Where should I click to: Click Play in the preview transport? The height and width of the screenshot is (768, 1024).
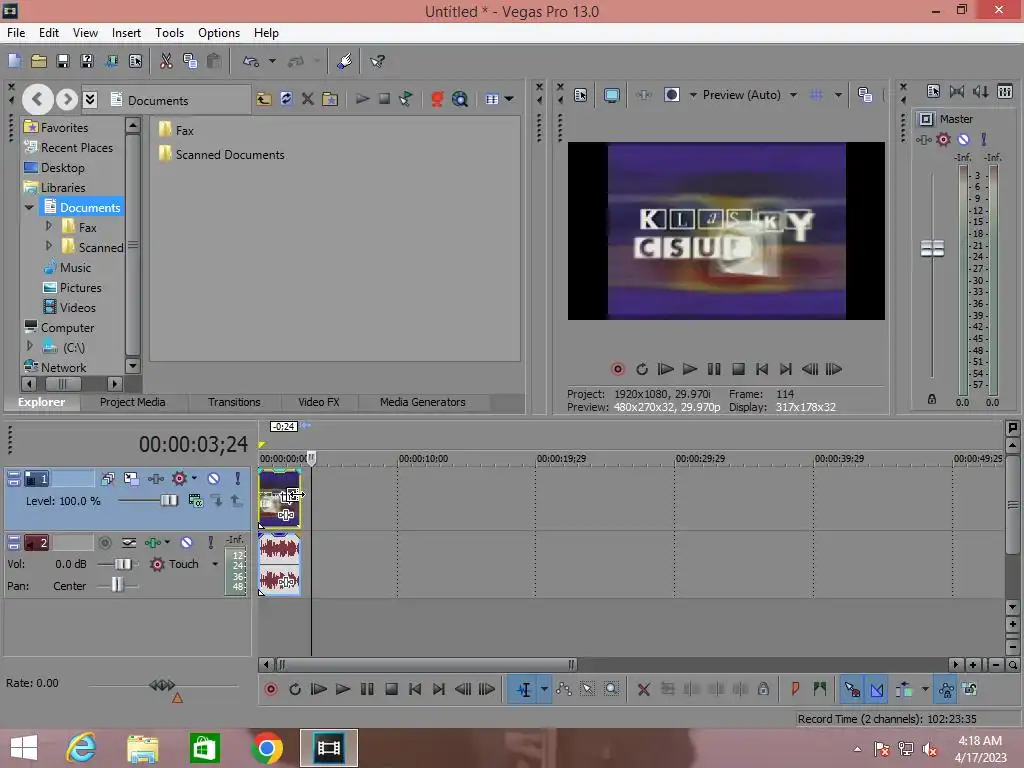coord(690,369)
